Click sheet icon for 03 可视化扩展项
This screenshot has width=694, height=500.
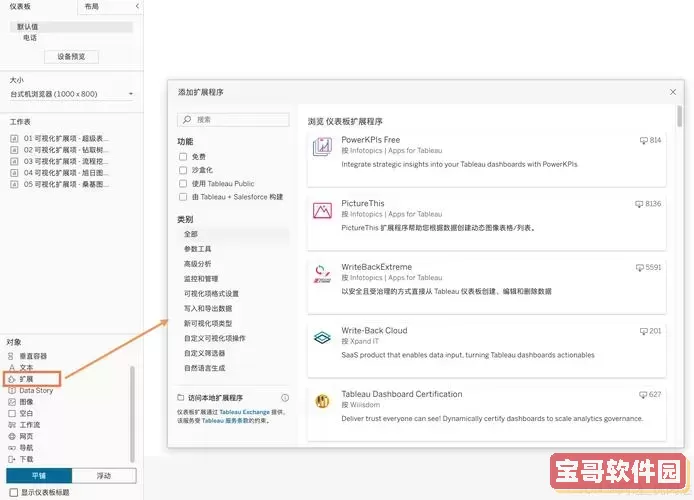point(14,162)
